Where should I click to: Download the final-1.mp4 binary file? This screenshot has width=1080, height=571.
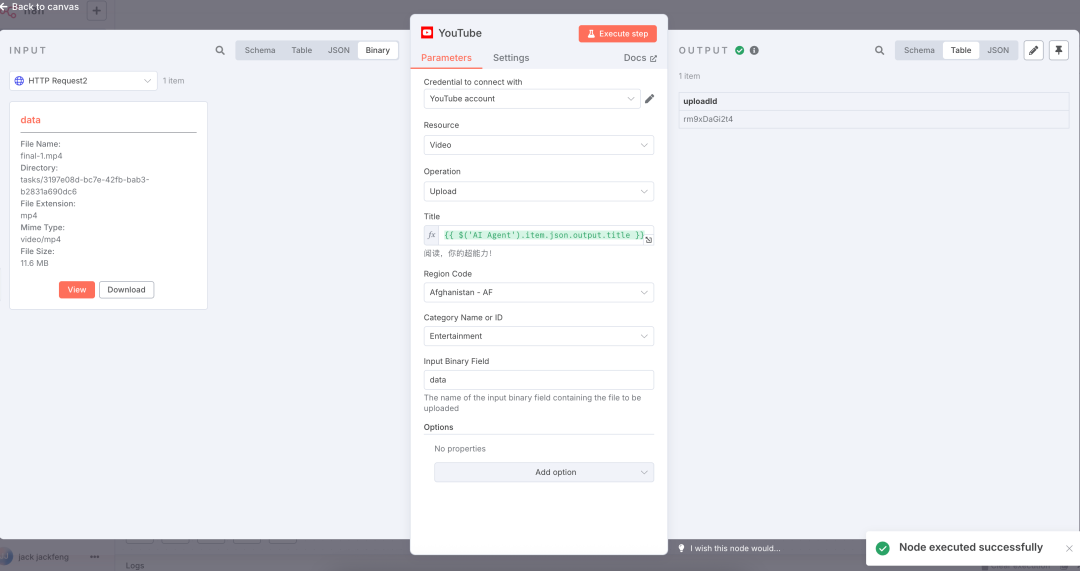(x=126, y=290)
